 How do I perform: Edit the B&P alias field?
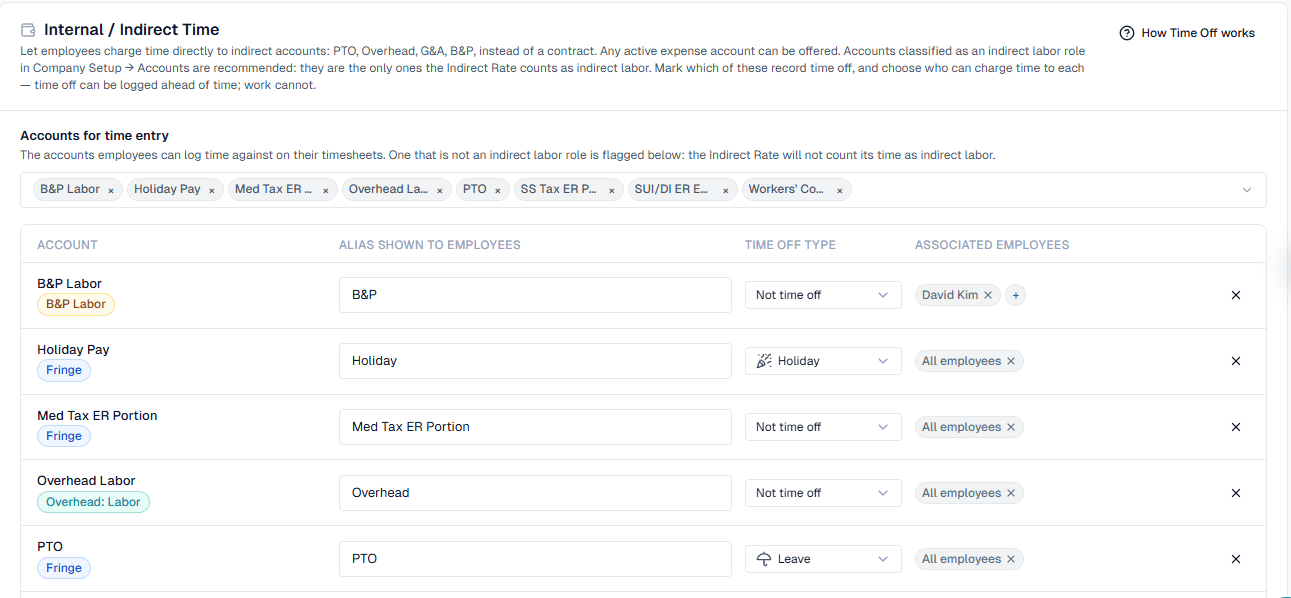(535, 295)
